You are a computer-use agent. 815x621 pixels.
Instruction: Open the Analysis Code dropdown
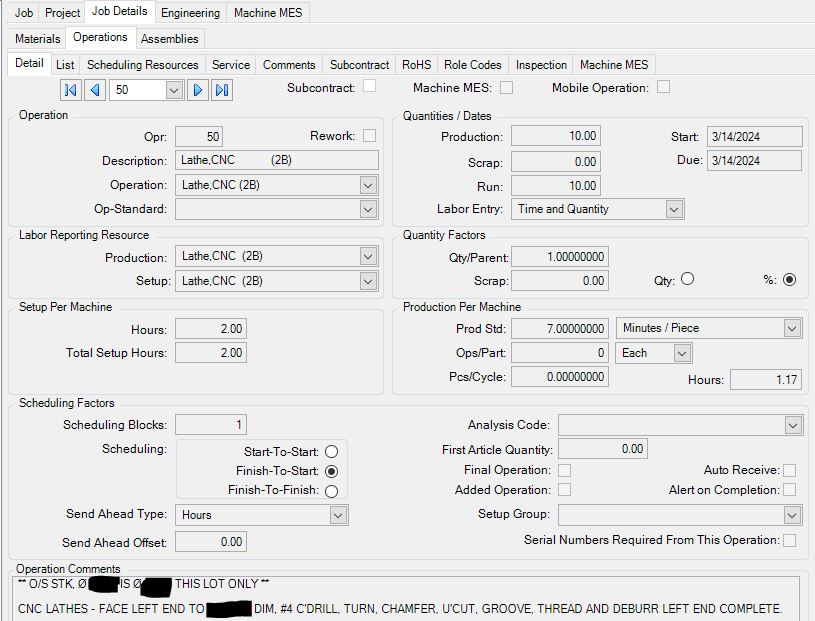coord(793,426)
